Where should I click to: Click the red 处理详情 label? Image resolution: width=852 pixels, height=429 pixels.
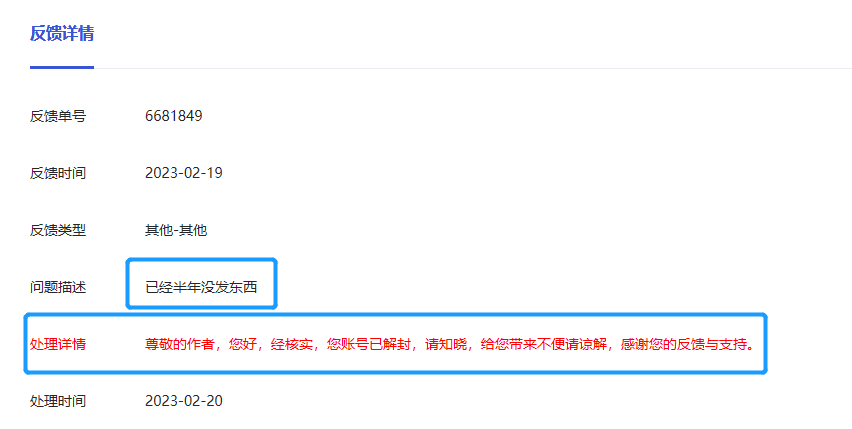click(x=58, y=344)
